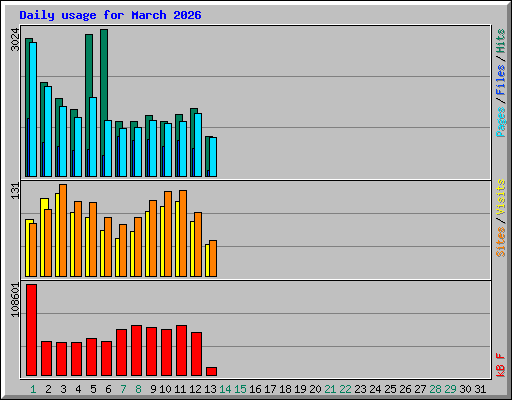Click the day 15 label on the x-axis
This screenshot has height=400, width=512.
tap(240, 389)
